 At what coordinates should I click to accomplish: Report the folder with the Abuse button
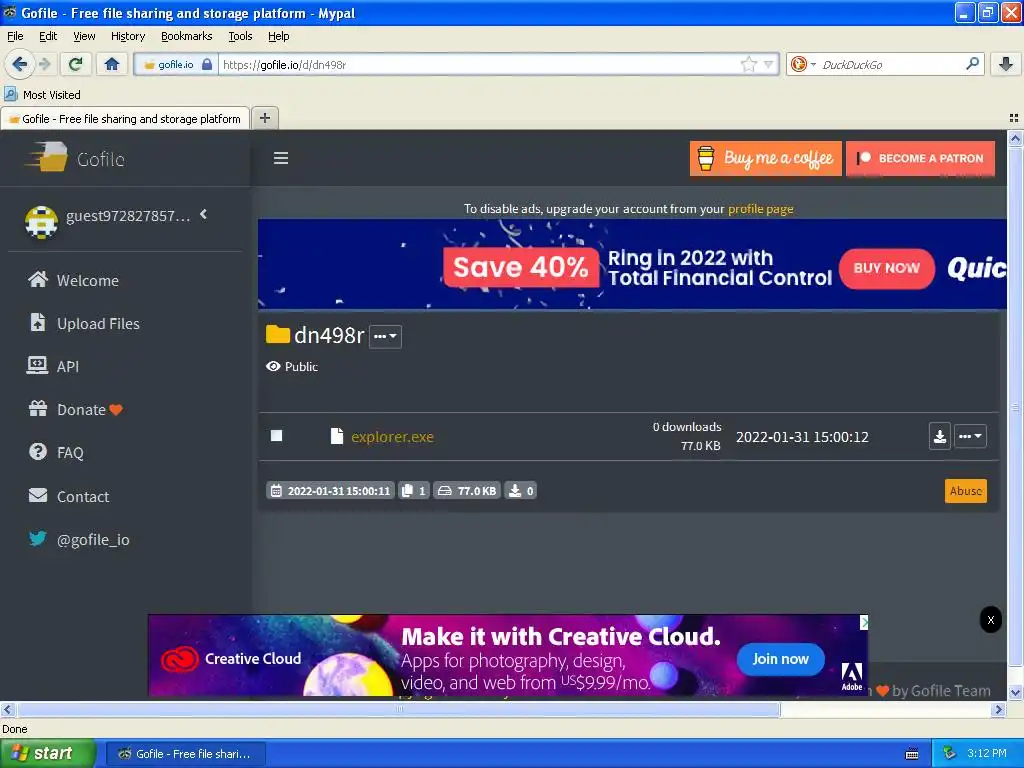pyautogui.click(x=965, y=491)
